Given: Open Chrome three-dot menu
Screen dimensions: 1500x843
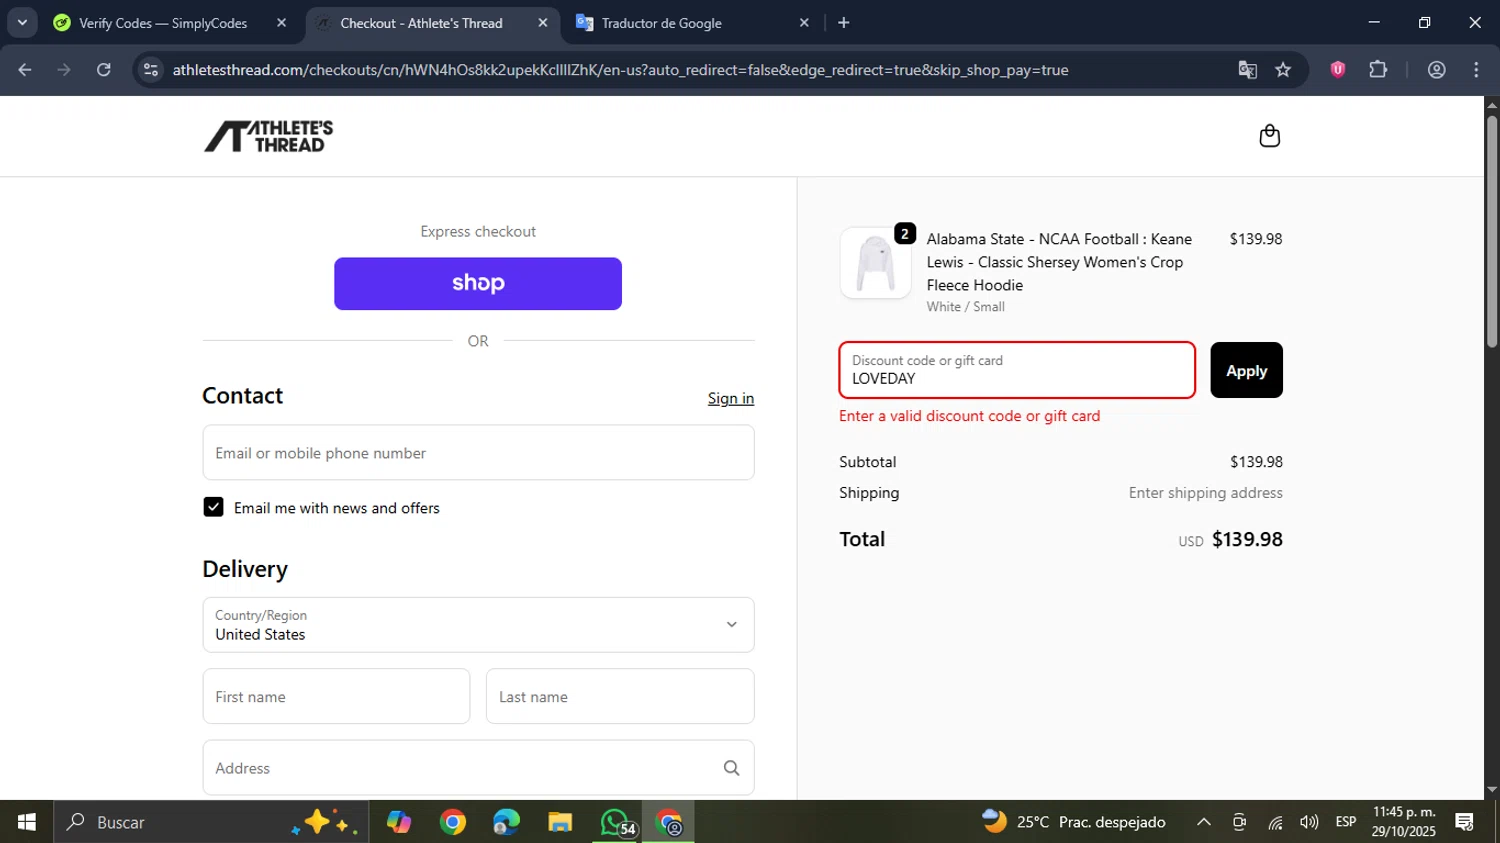Looking at the screenshot, I should (x=1476, y=70).
